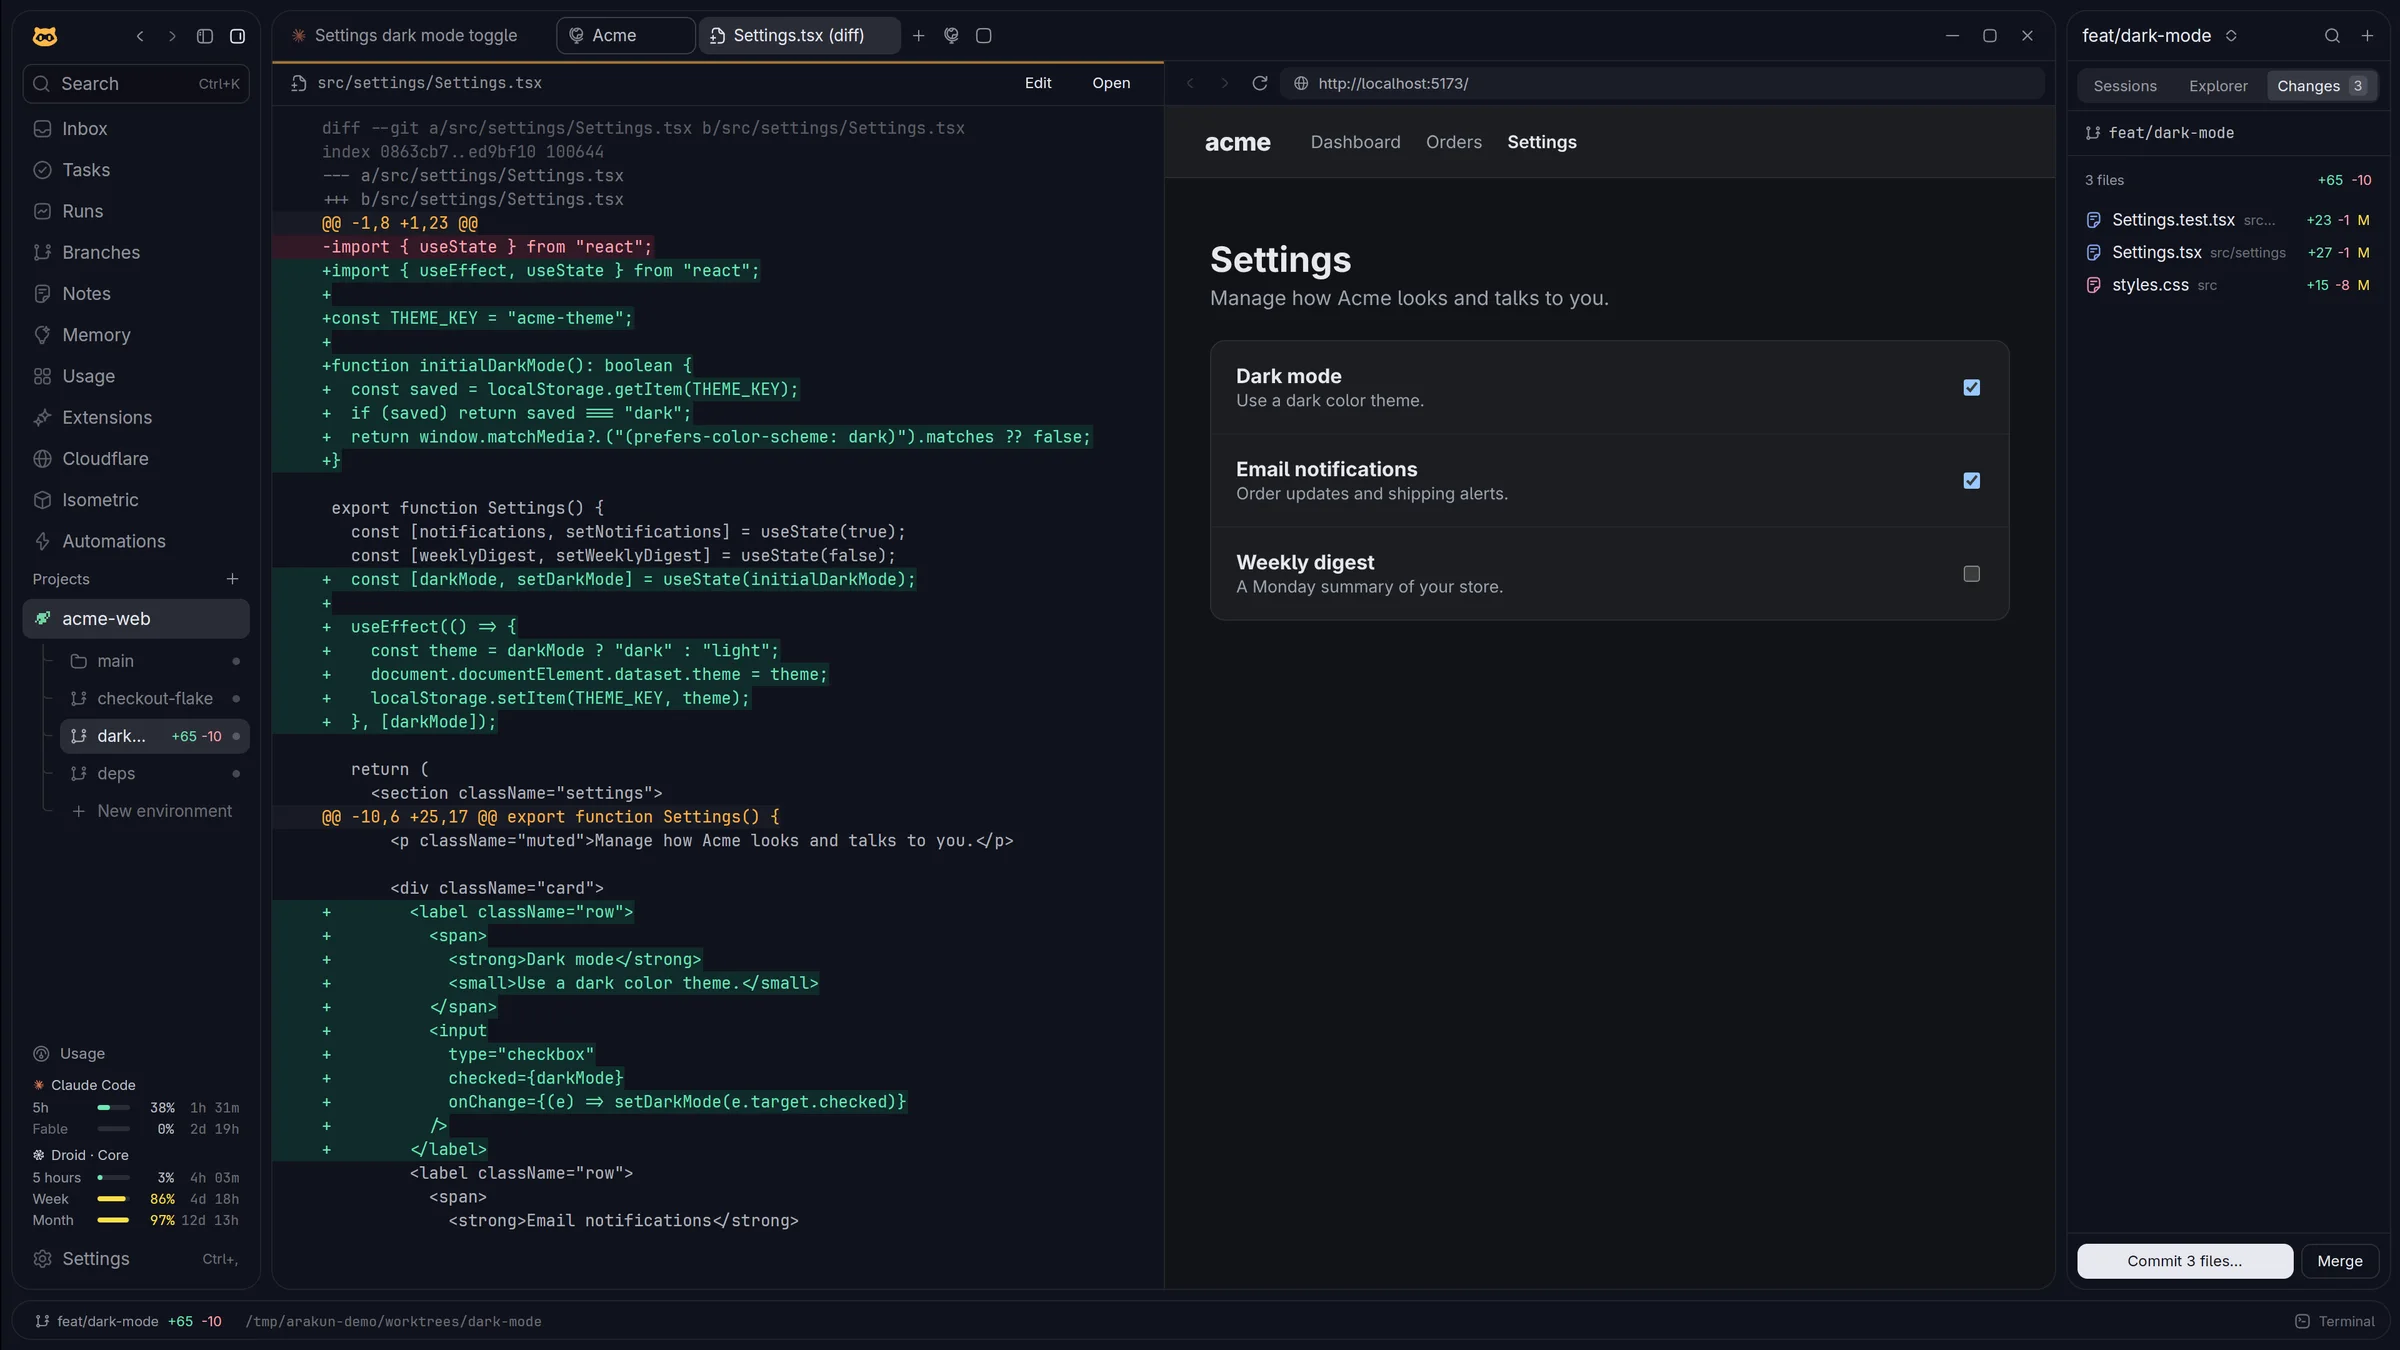
Task: Click the search icon in feat/dark-mode panel
Action: pos(2332,36)
